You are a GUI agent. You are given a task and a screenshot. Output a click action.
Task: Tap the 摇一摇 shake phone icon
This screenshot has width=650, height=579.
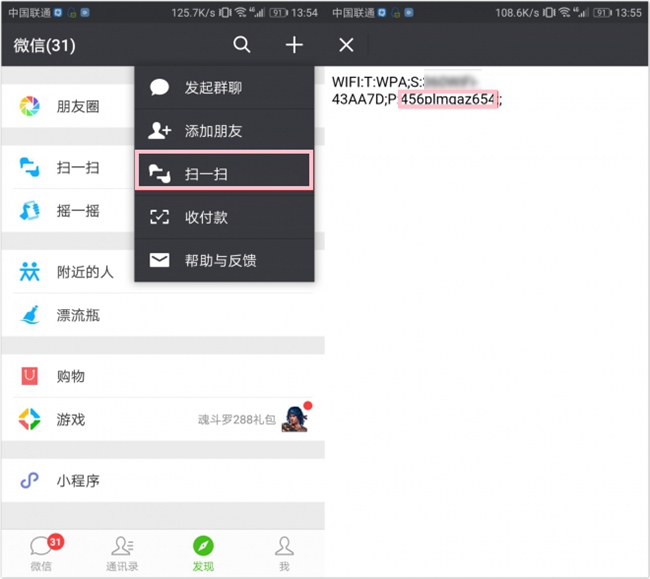29,211
